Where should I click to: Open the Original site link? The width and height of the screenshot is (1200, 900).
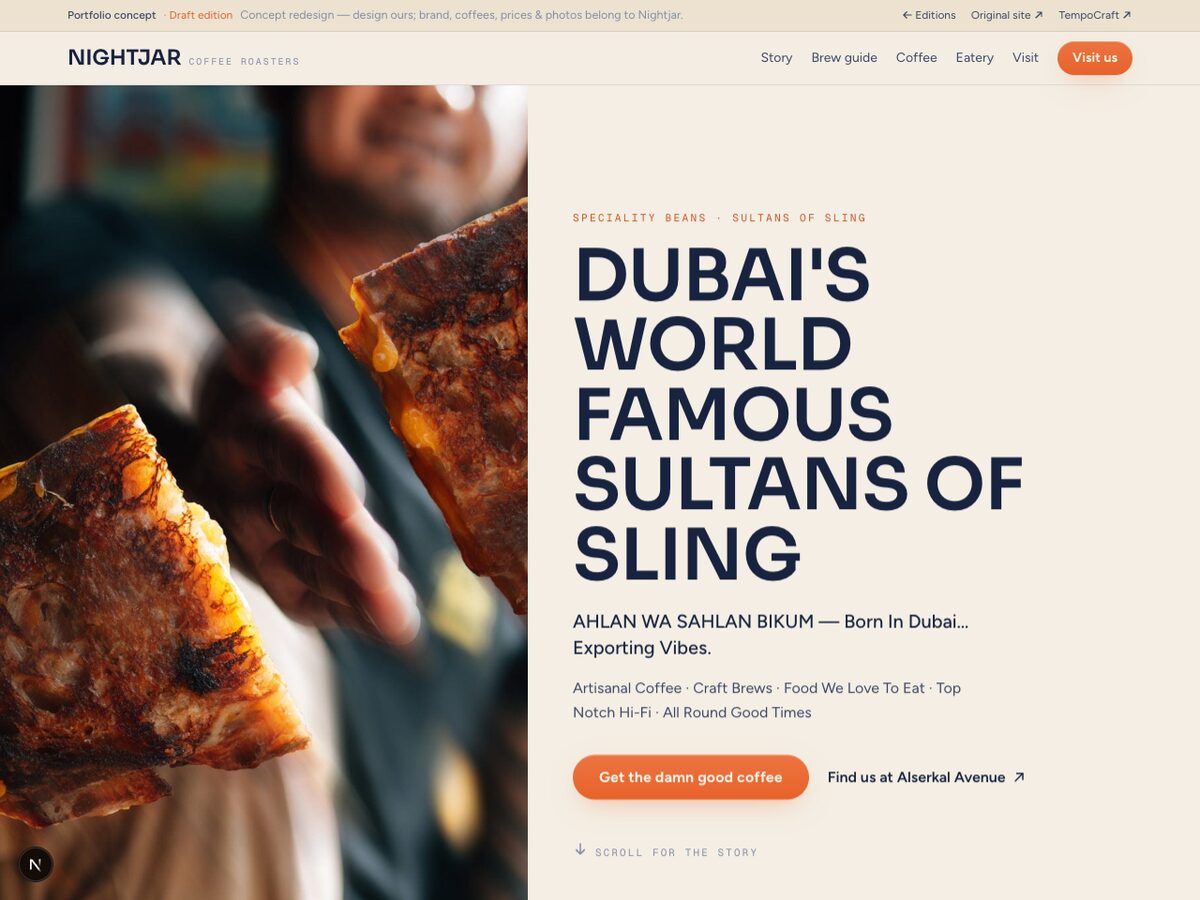tap(1007, 15)
